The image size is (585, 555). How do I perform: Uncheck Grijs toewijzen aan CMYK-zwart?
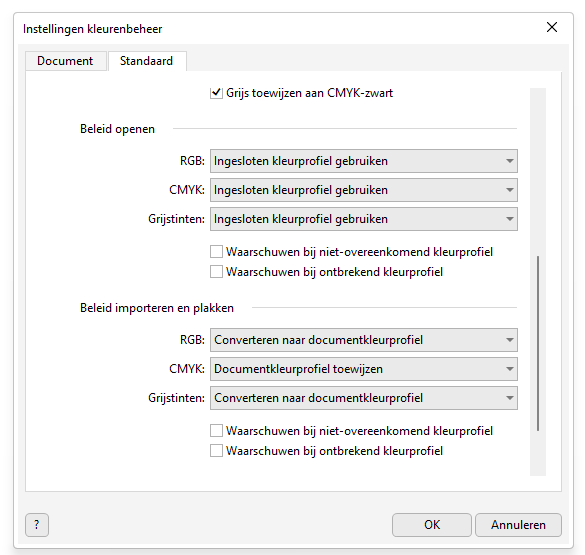pyautogui.click(x=216, y=93)
